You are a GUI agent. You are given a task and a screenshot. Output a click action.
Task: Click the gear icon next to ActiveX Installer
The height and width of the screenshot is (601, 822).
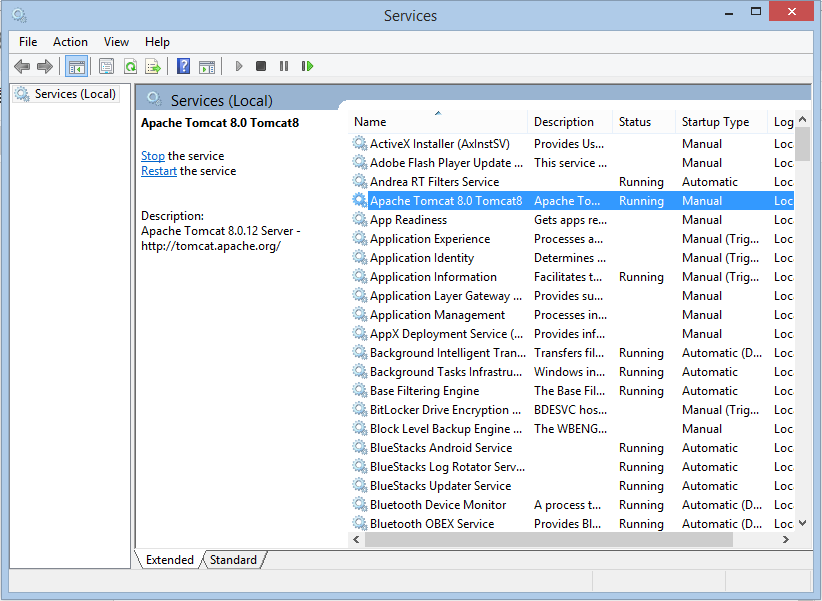coord(360,143)
